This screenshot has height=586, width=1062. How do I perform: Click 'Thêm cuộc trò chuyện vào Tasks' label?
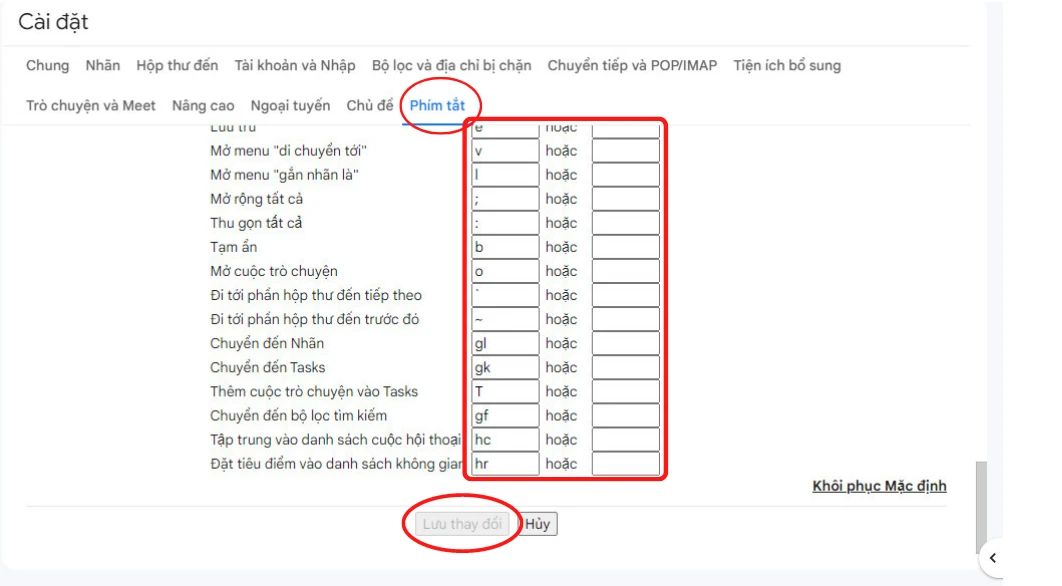click(314, 392)
